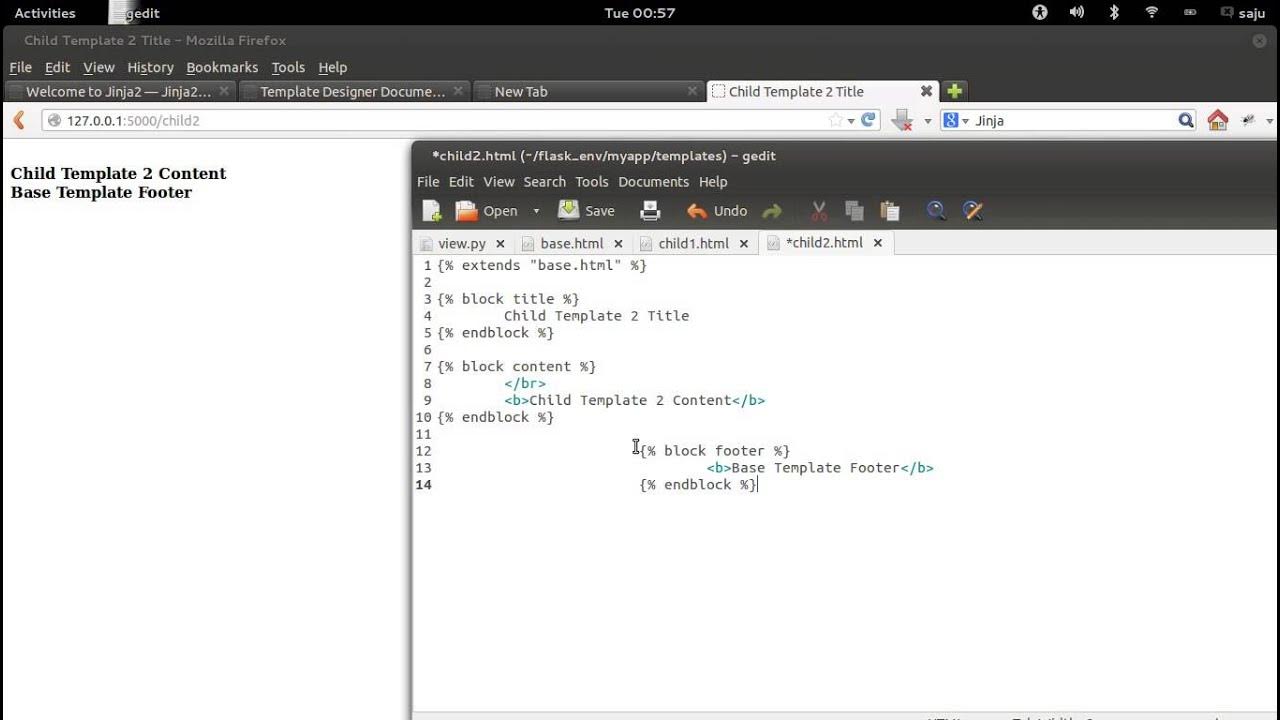This screenshot has height=720, width=1280.
Task: Open gedit's Documents menu
Action: tap(653, 182)
